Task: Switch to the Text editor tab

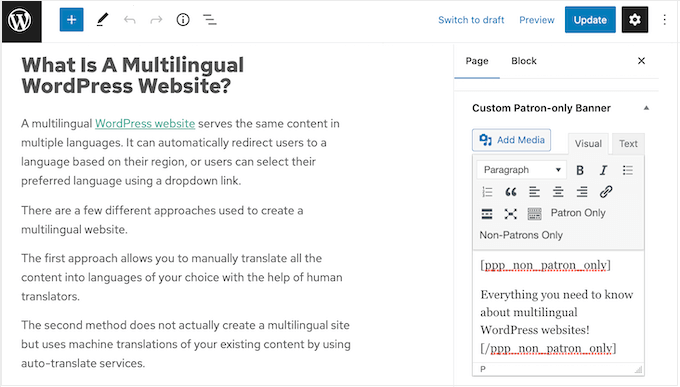Action: (628, 144)
